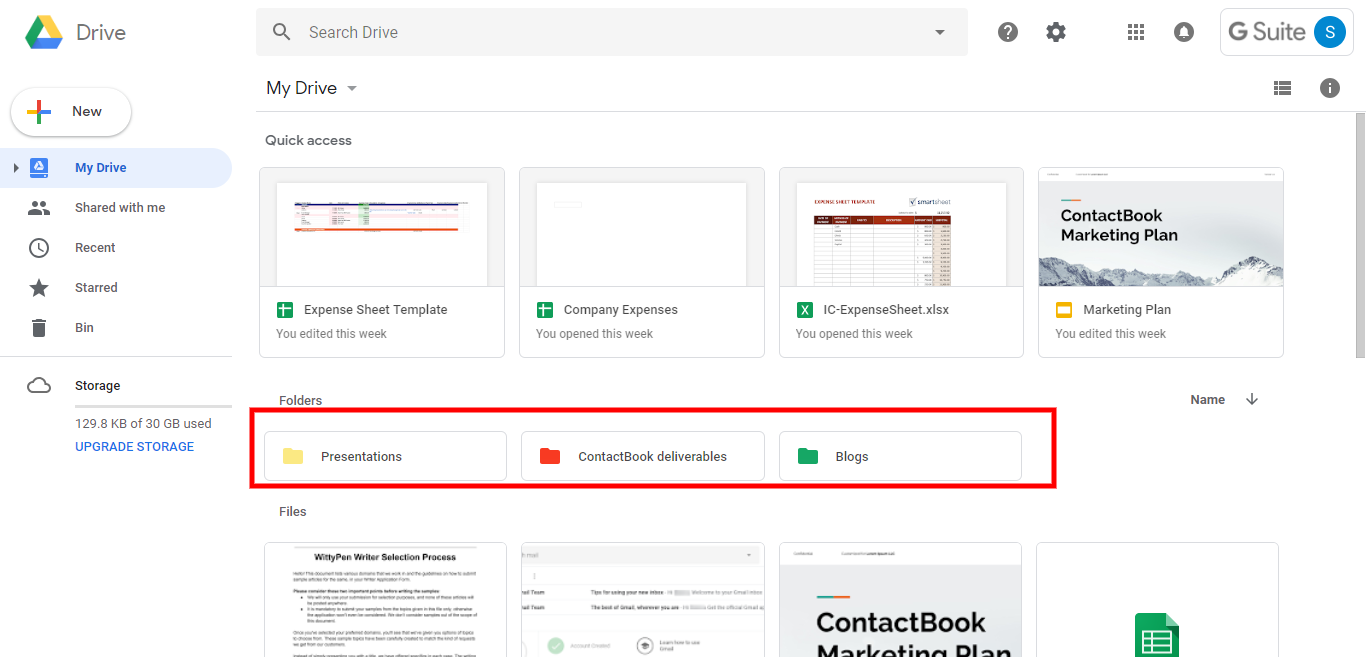1366x657 pixels.
Task: Open search options dropdown arrow
Action: point(940,32)
